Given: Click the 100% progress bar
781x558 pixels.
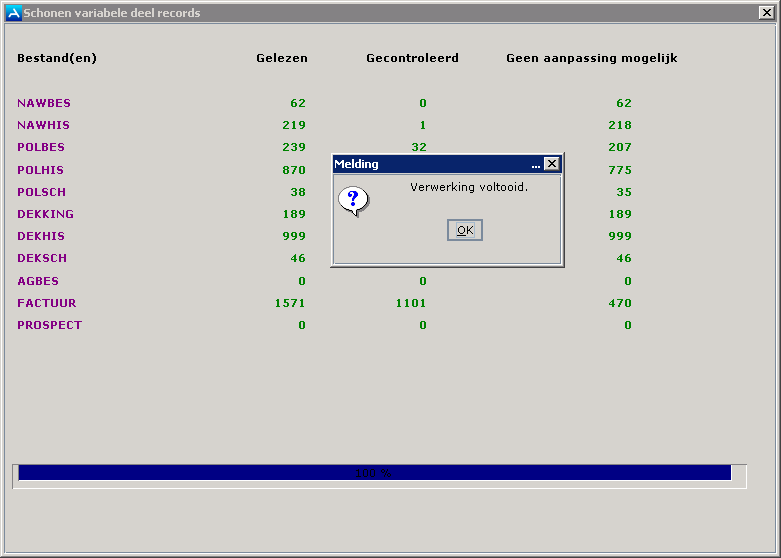Looking at the screenshot, I should point(375,473).
